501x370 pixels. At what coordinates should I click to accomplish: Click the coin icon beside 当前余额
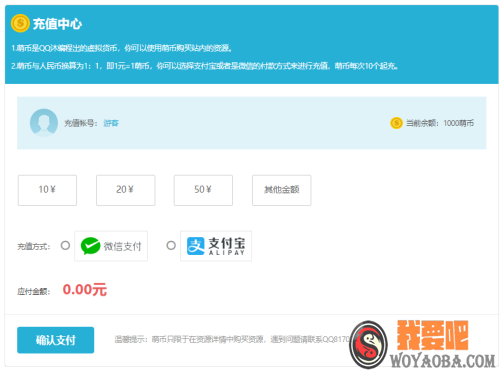pyautogui.click(x=396, y=123)
